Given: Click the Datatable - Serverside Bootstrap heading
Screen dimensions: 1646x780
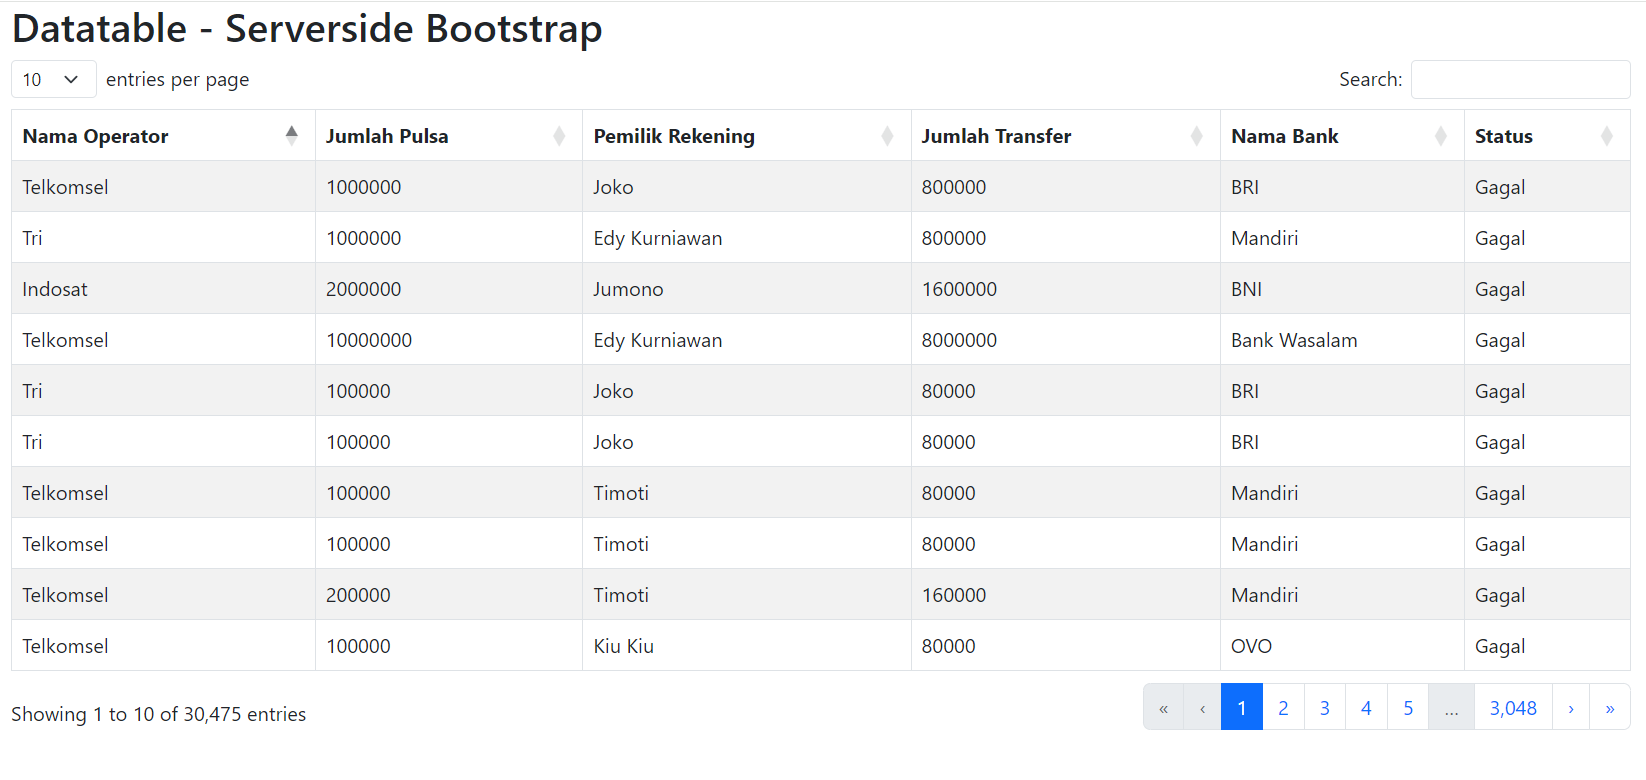Looking at the screenshot, I should 307,29.
